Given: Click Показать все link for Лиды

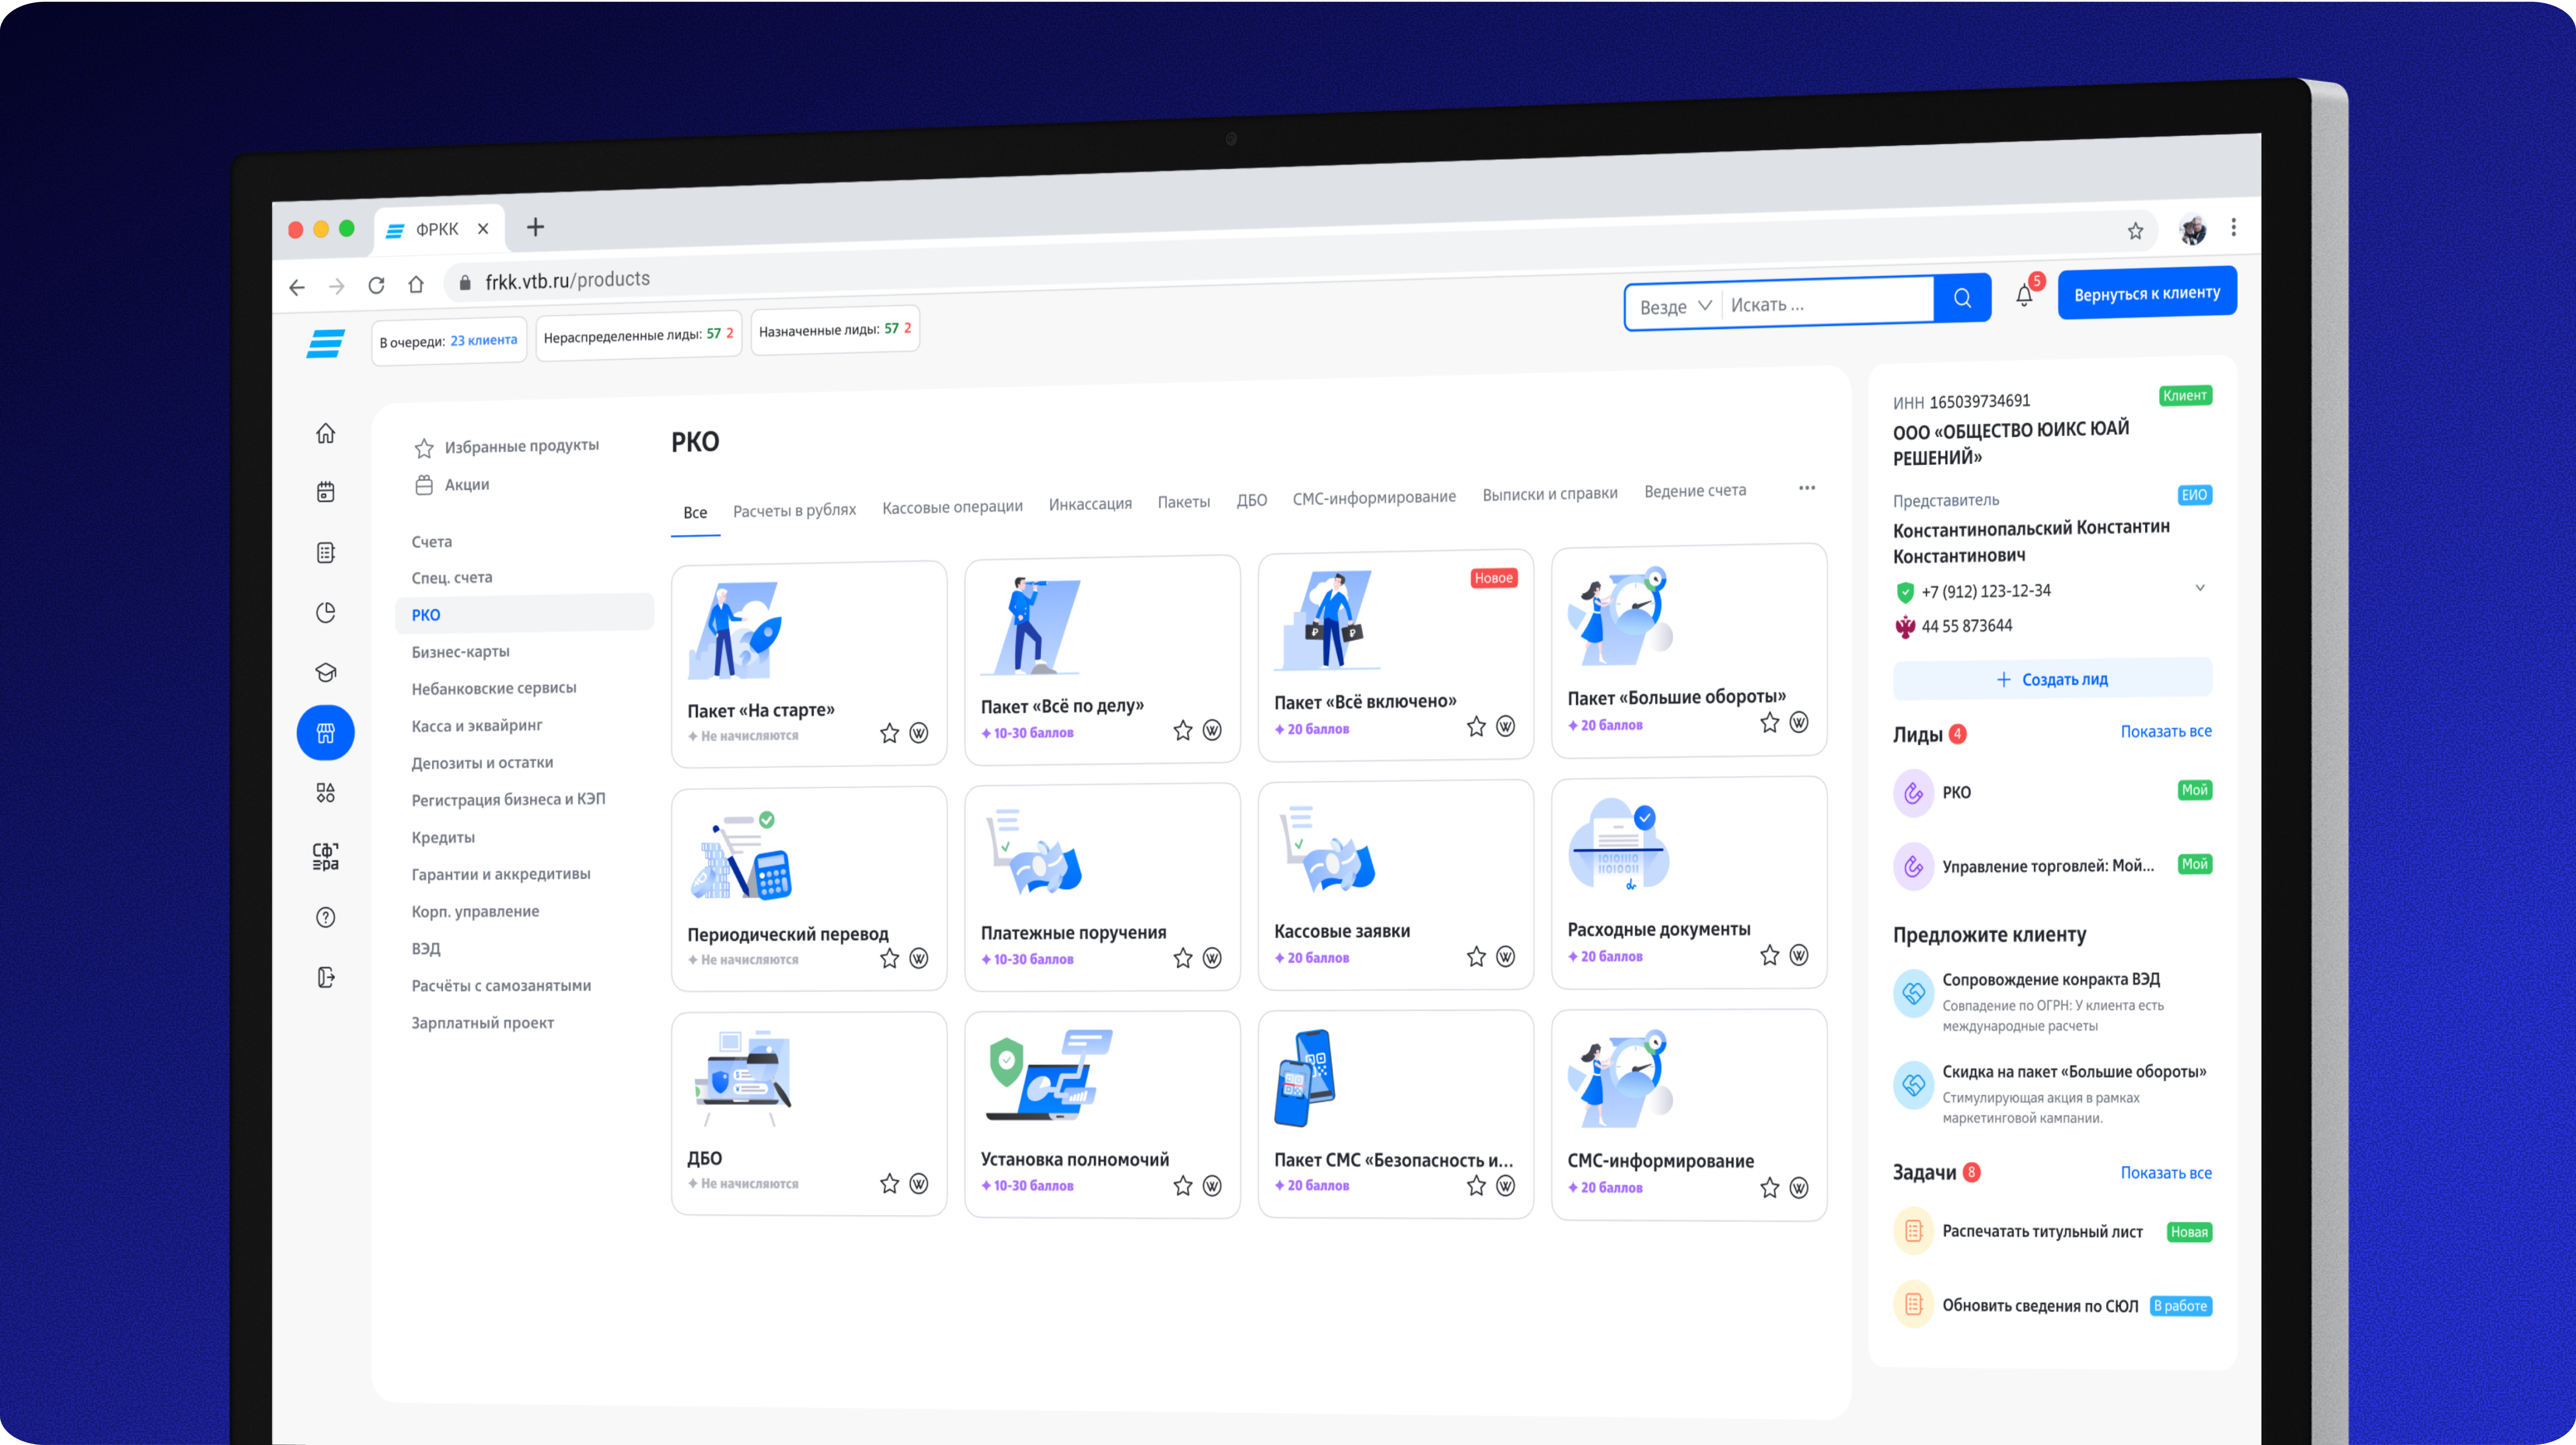Looking at the screenshot, I should click(2166, 731).
